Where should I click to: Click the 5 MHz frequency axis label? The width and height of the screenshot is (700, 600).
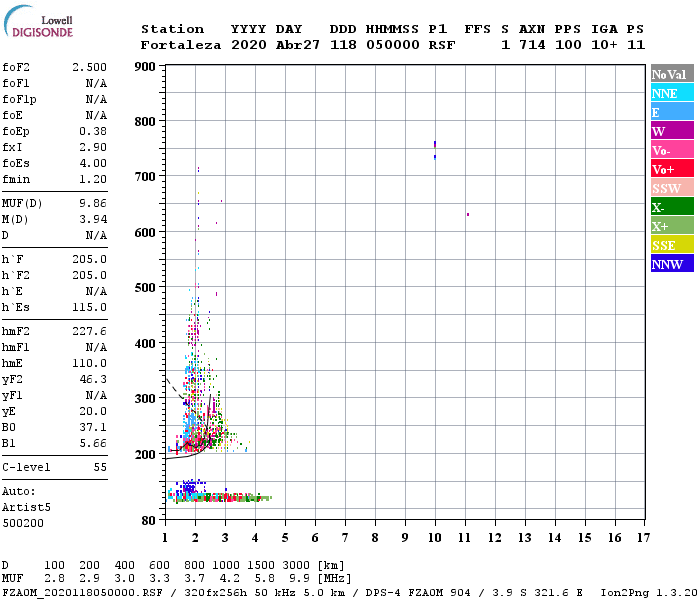coord(285,538)
